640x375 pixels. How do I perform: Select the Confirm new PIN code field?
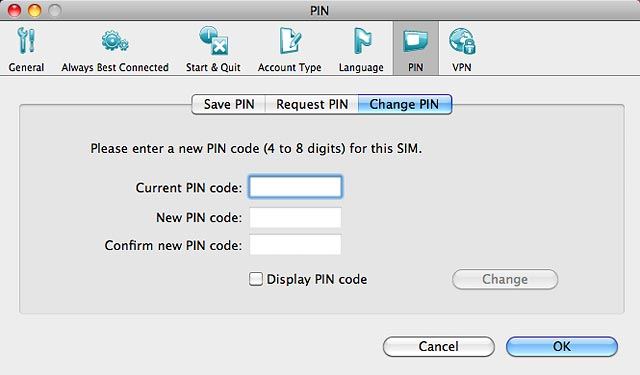pos(296,245)
